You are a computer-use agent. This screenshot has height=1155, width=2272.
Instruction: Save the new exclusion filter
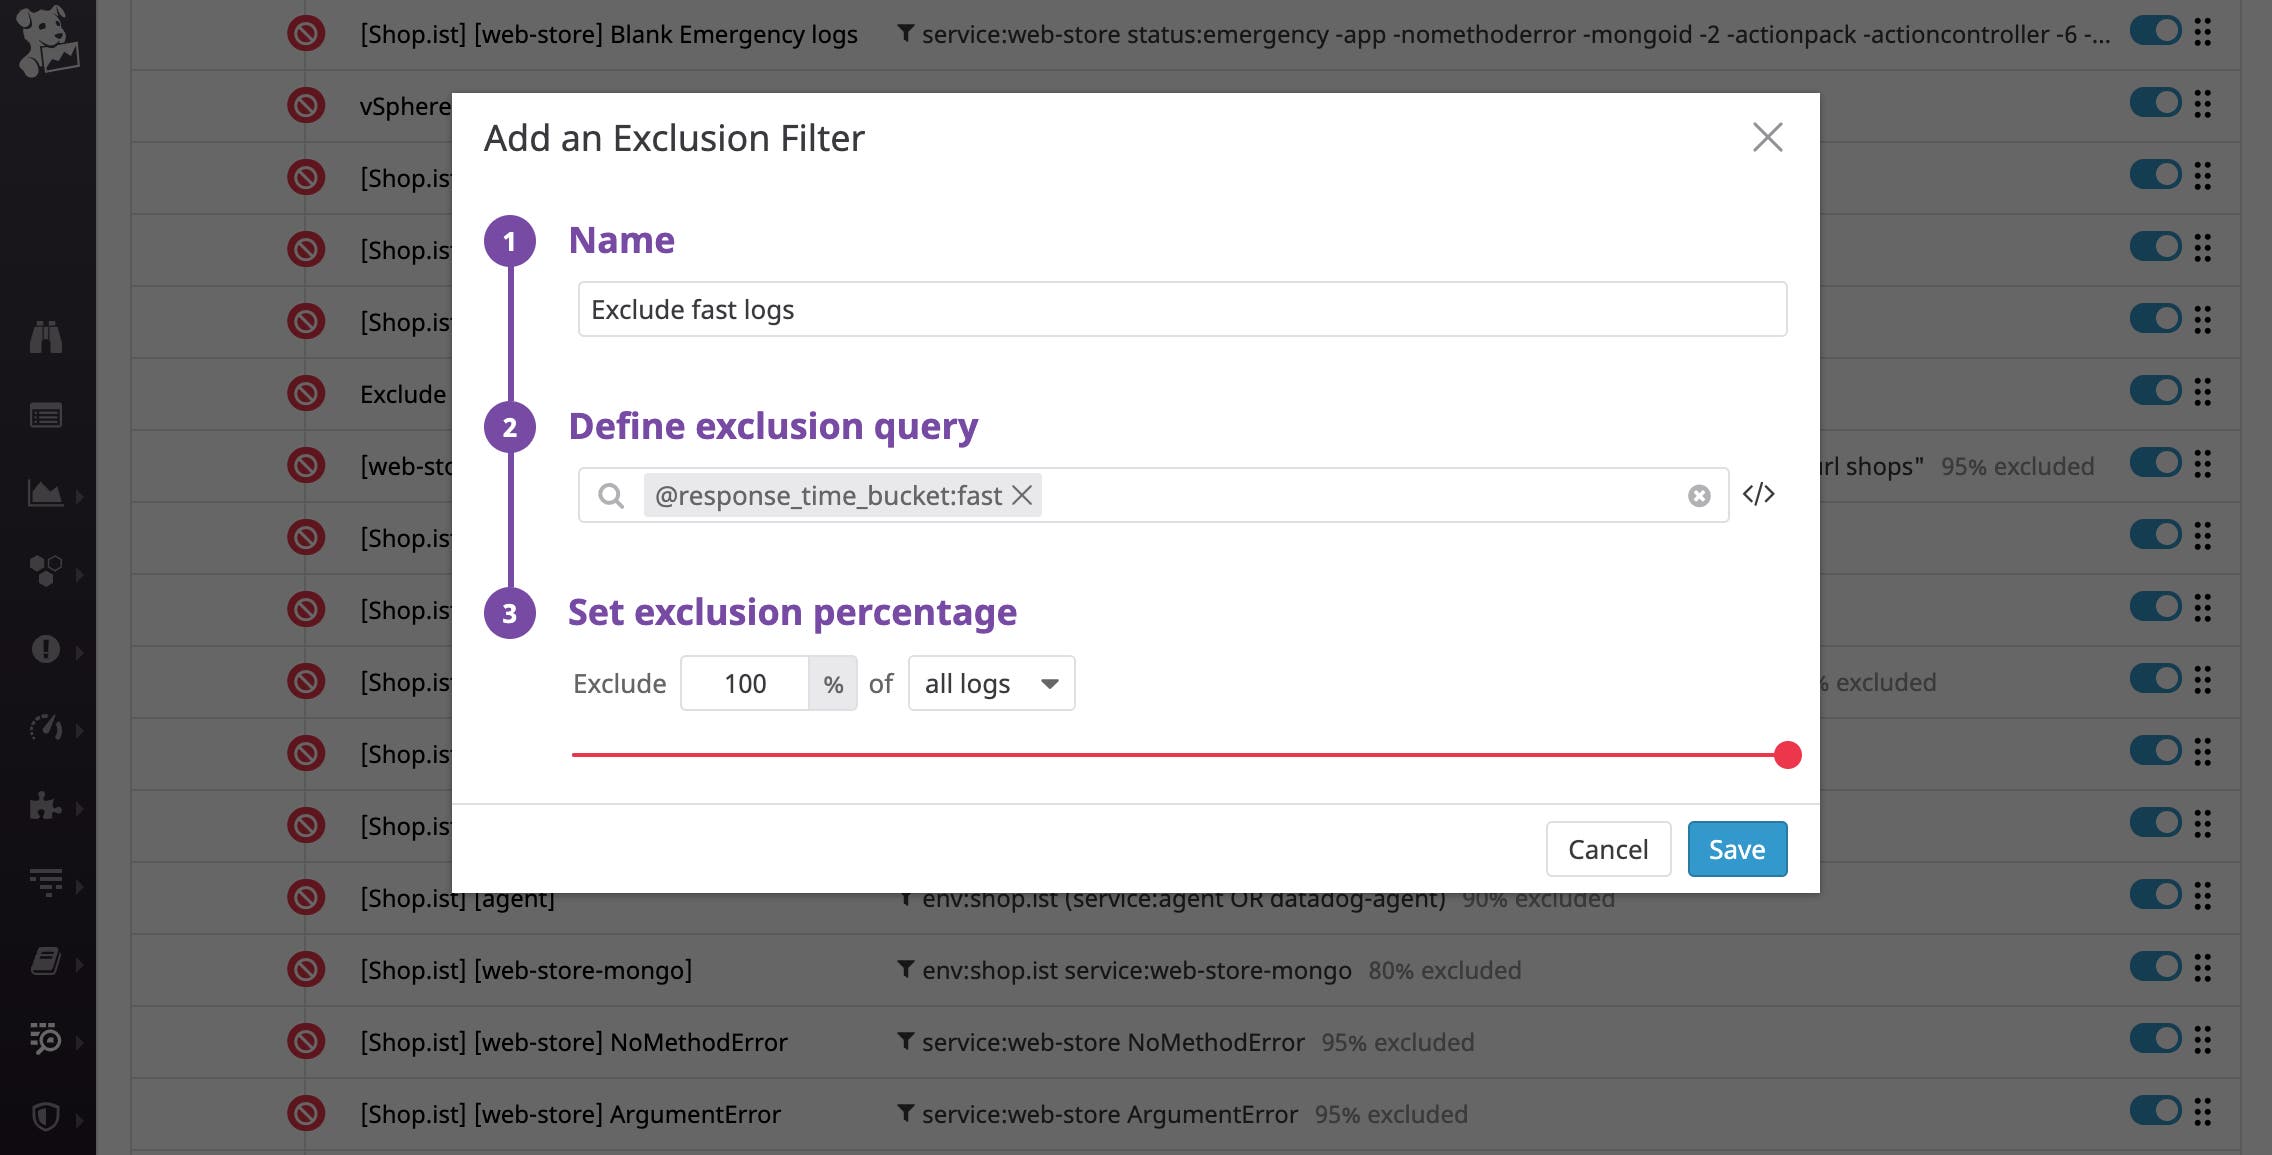(1737, 849)
